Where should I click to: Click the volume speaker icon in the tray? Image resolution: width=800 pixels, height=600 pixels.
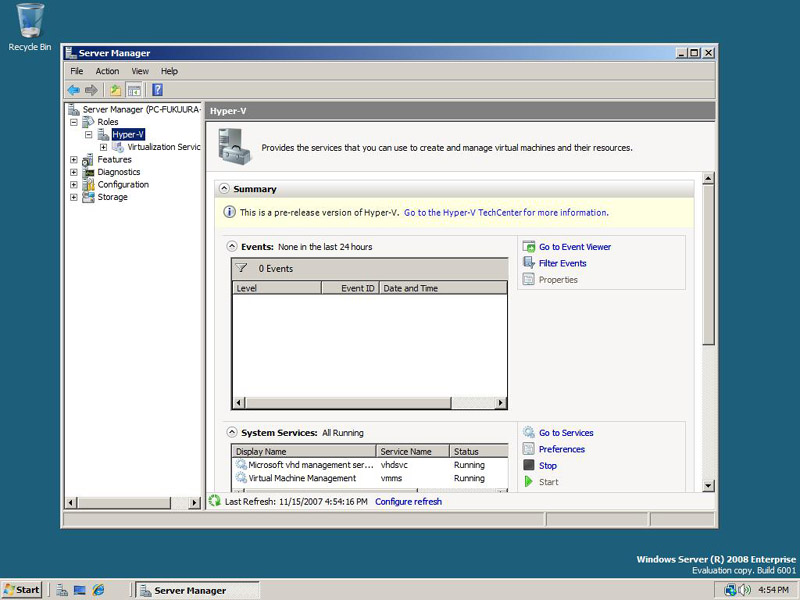(744, 590)
